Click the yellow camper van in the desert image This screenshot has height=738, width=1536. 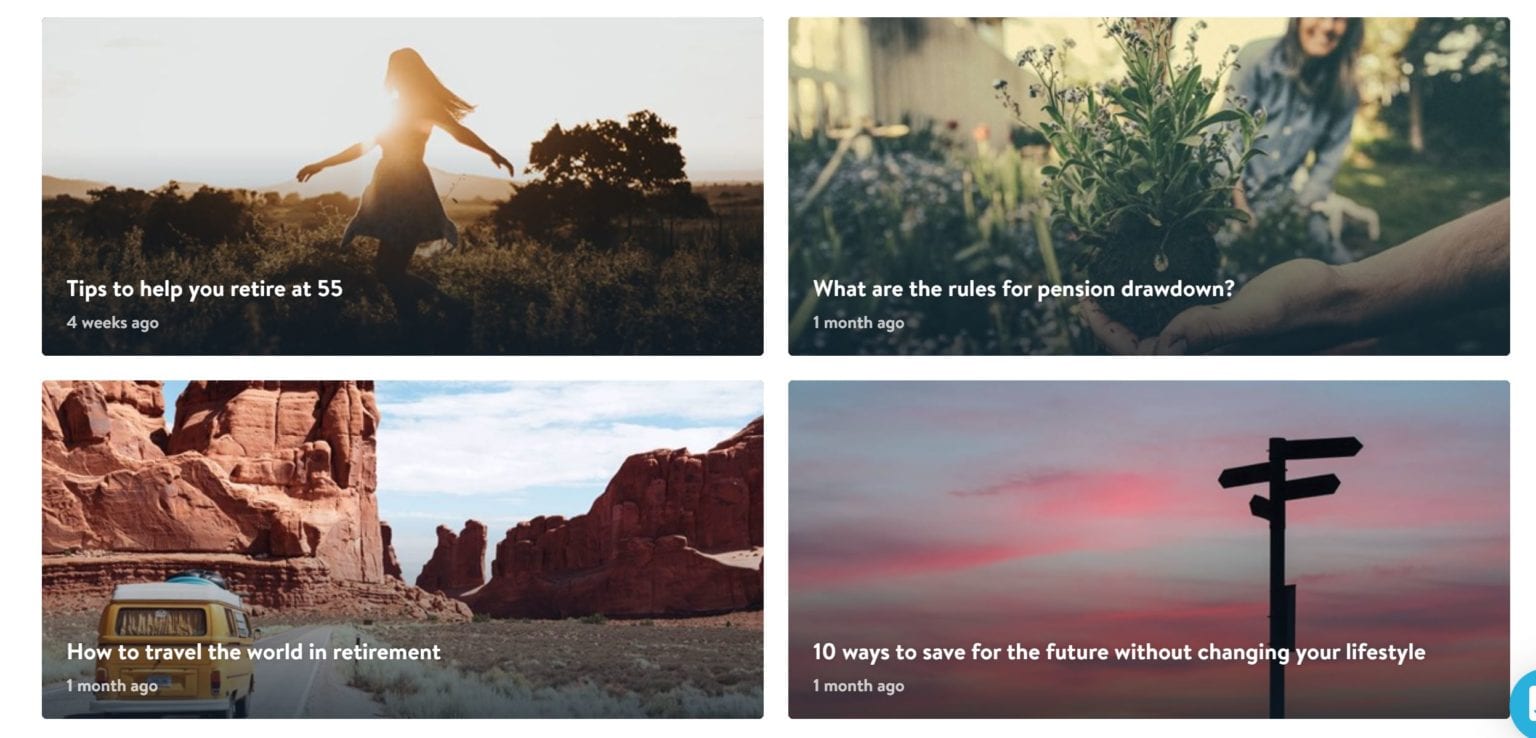[177, 643]
